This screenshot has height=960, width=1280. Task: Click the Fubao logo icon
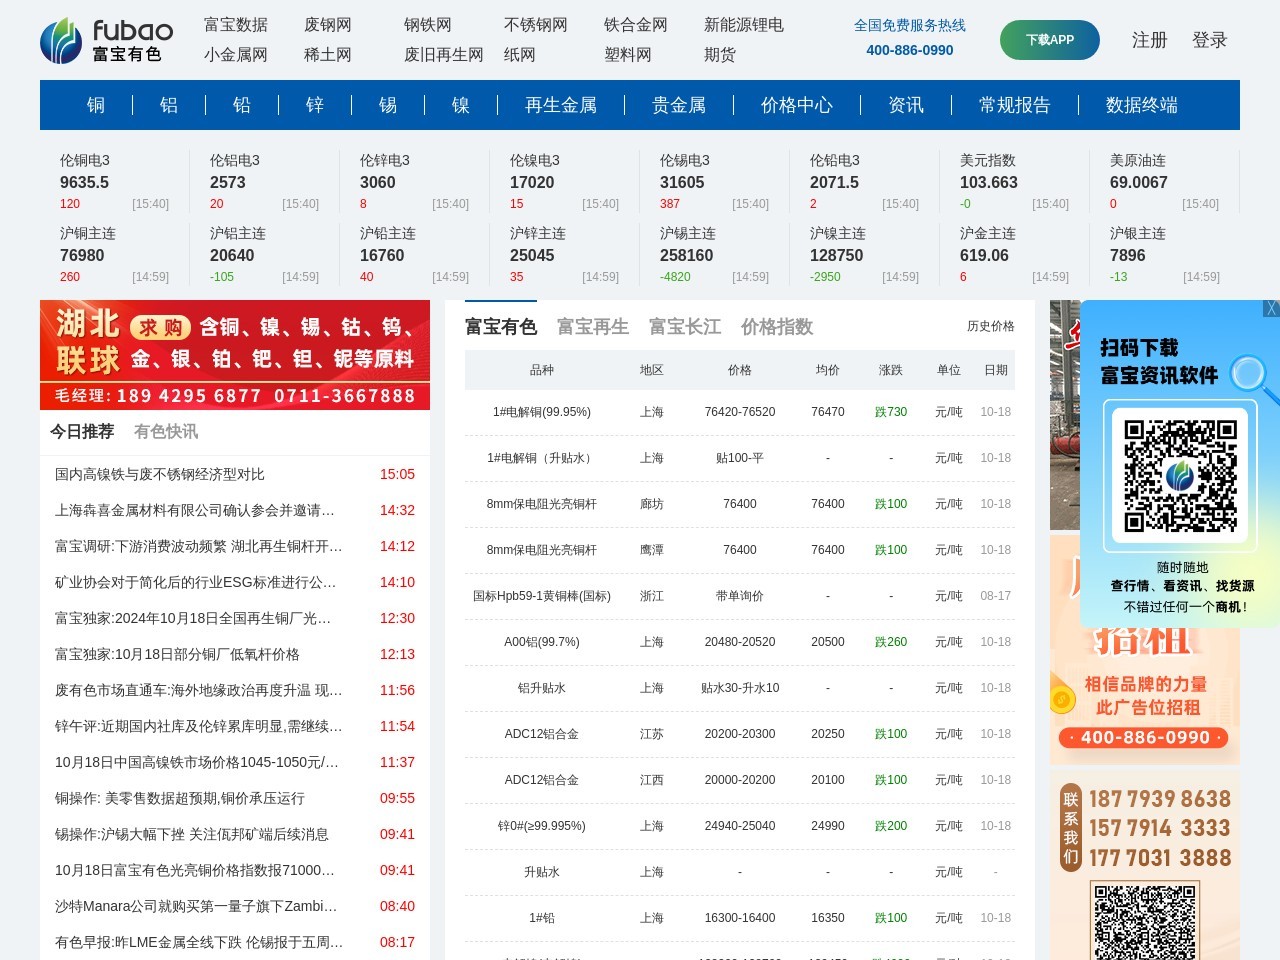pyautogui.click(x=61, y=41)
